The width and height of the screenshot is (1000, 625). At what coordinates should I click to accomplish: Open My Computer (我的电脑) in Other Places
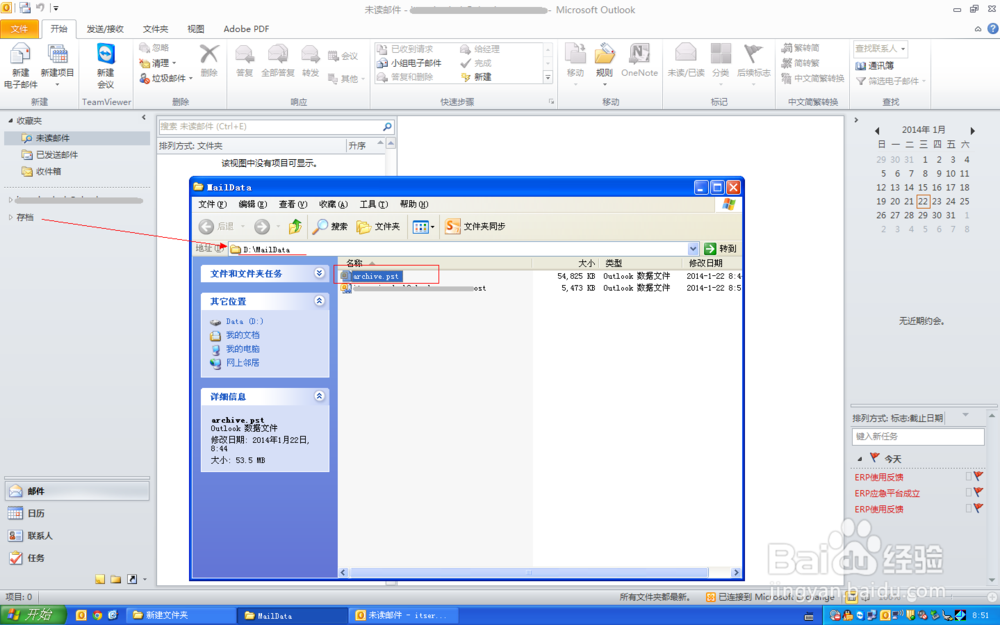[242, 349]
